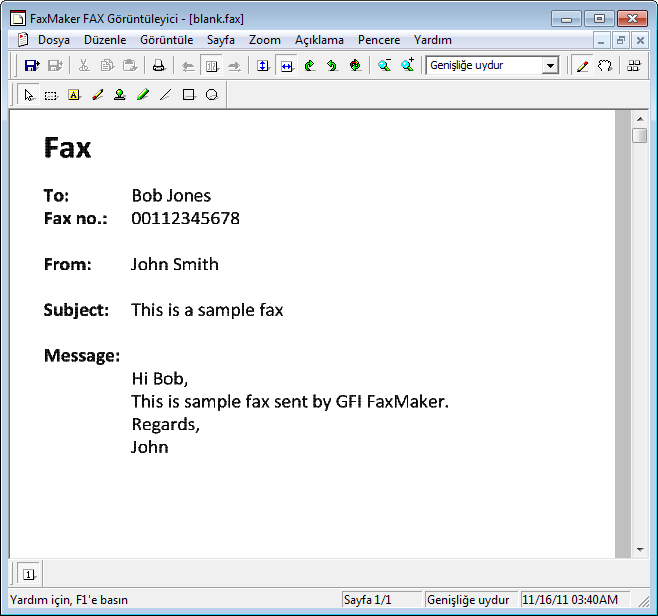
Task: Minimize the blank.fax document window
Action: point(601,41)
